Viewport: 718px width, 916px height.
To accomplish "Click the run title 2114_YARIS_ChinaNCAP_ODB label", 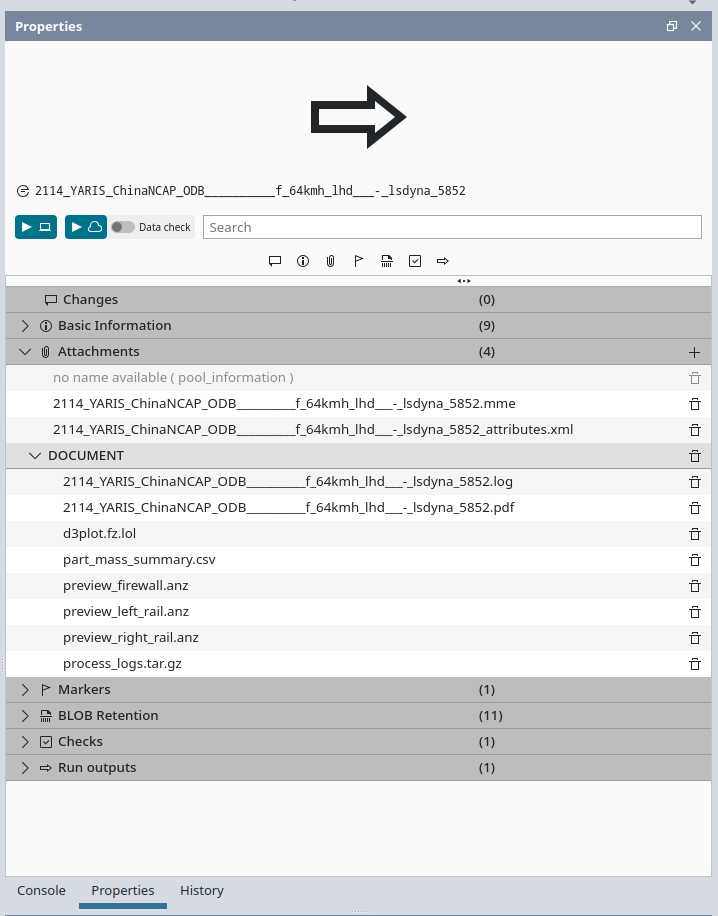I will pyautogui.click(x=250, y=191).
